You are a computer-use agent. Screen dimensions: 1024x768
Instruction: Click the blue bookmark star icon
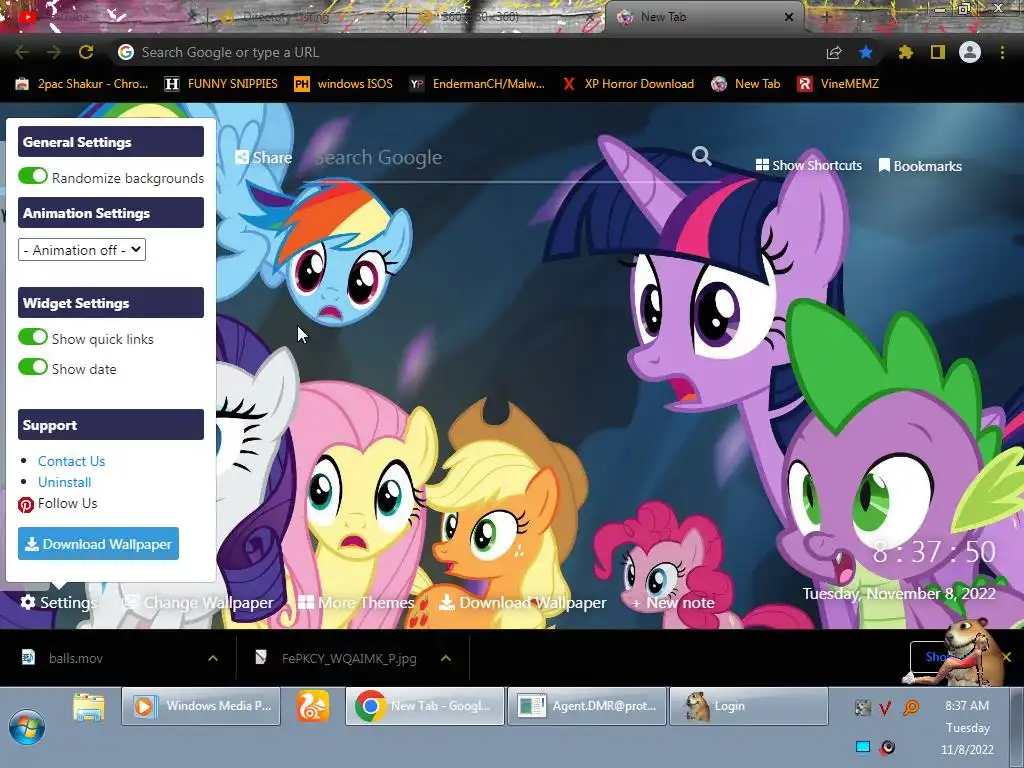click(866, 52)
